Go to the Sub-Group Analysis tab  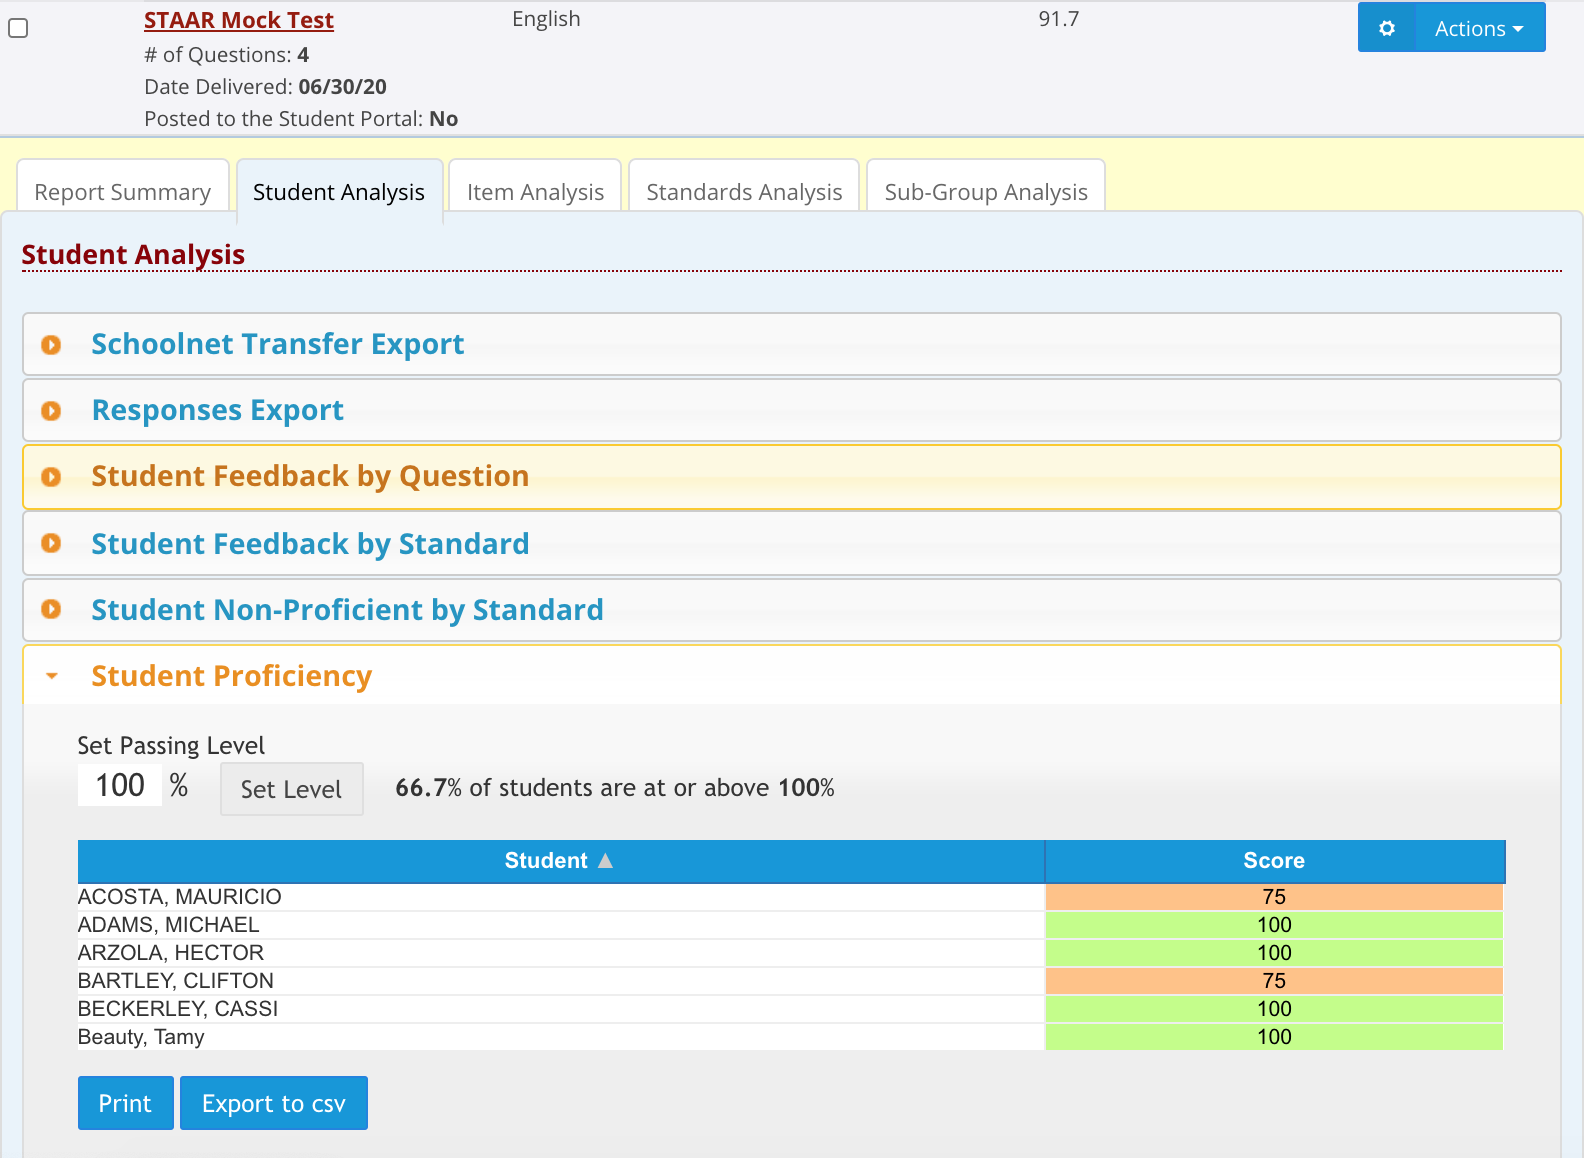click(x=985, y=192)
